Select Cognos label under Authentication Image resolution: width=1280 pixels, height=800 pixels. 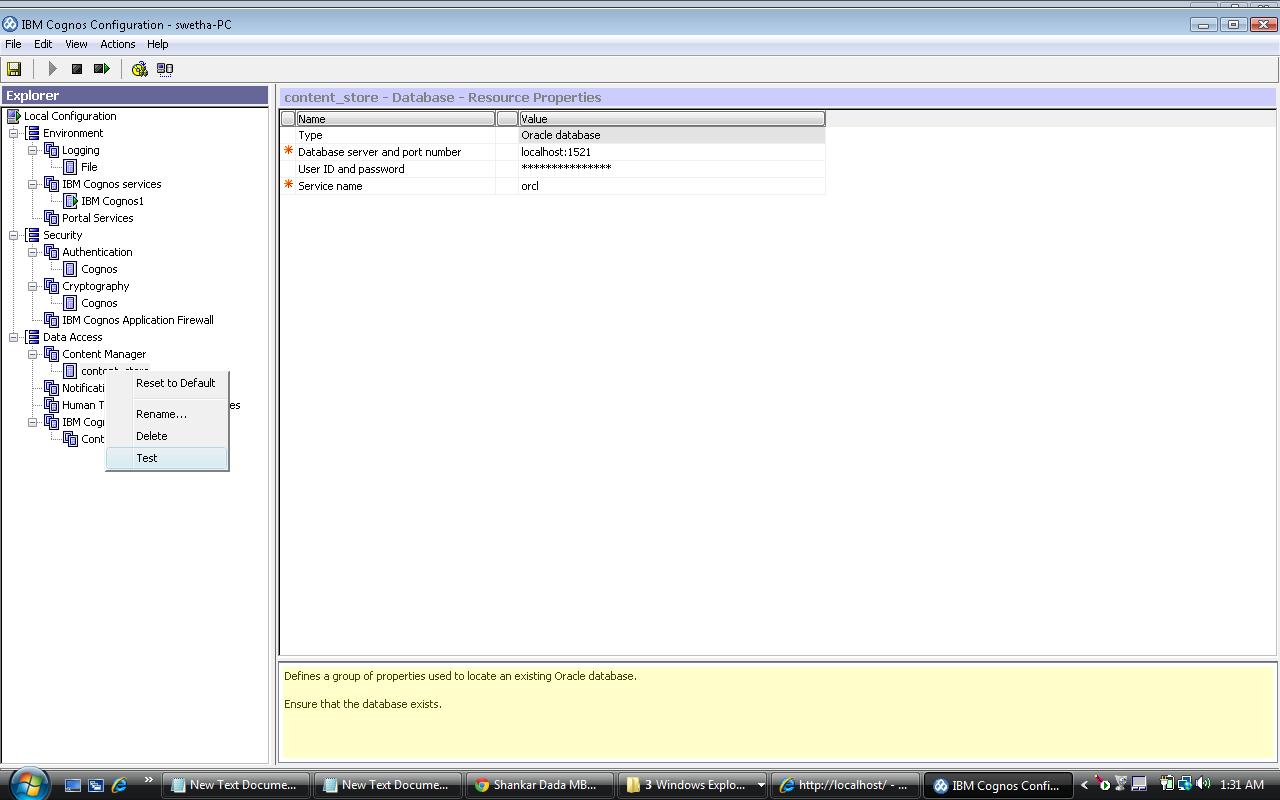[99, 269]
